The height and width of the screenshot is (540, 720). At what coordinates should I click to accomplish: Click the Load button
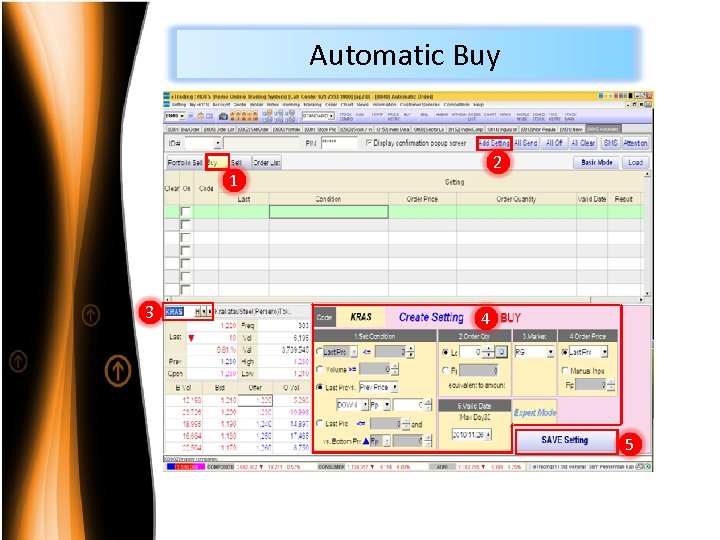636,163
